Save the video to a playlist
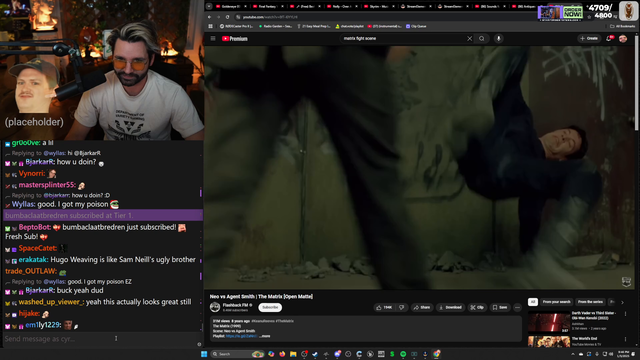The width and height of the screenshot is (640, 360). tap(500, 307)
